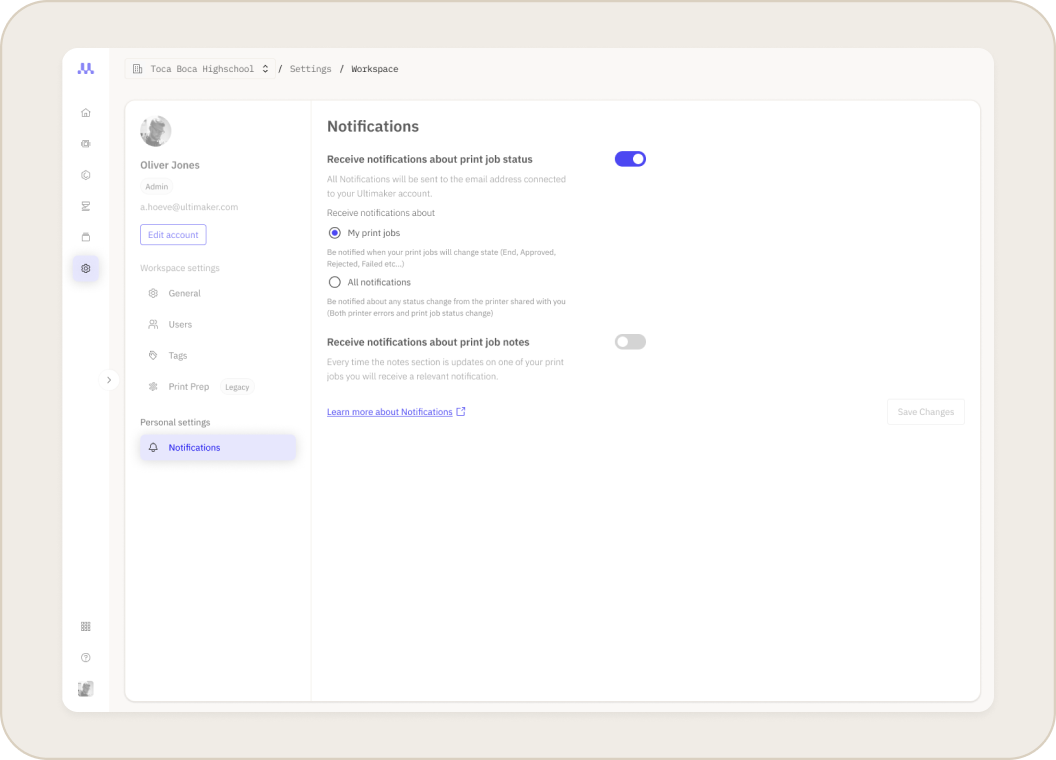1056x760 pixels.
Task: Go to Settings in the breadcrumb
Action: pos(310,69)
